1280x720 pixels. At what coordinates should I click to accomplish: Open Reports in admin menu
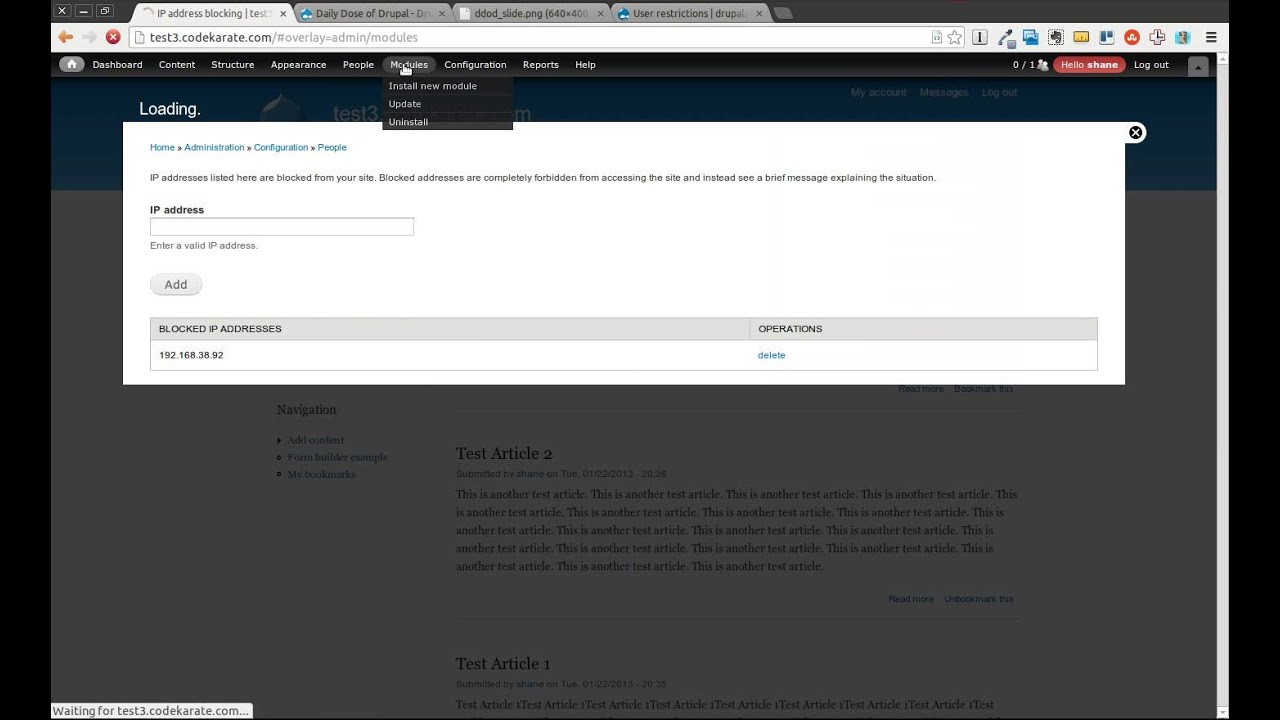(x=541, y=65)
